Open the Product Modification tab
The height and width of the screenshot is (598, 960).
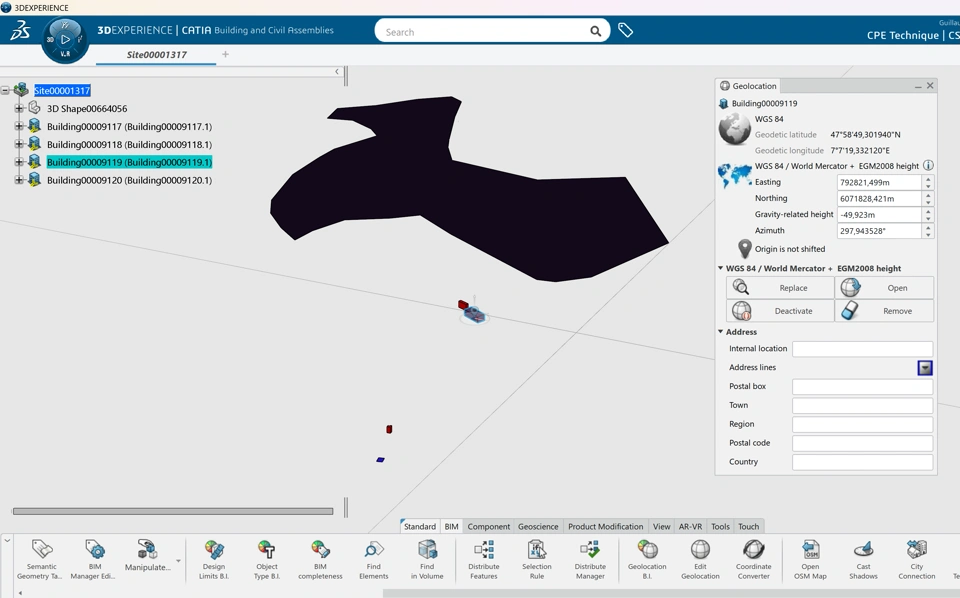(x=606, y=526)
